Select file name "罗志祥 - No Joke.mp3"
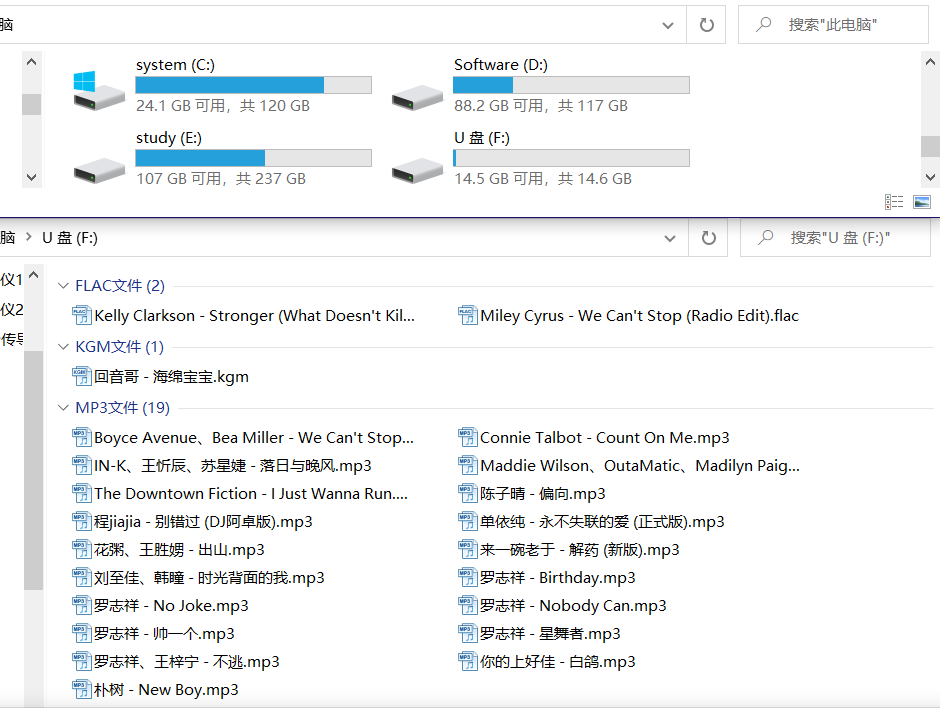The height and width of the screenshot is (708, 940). [171, 605]
